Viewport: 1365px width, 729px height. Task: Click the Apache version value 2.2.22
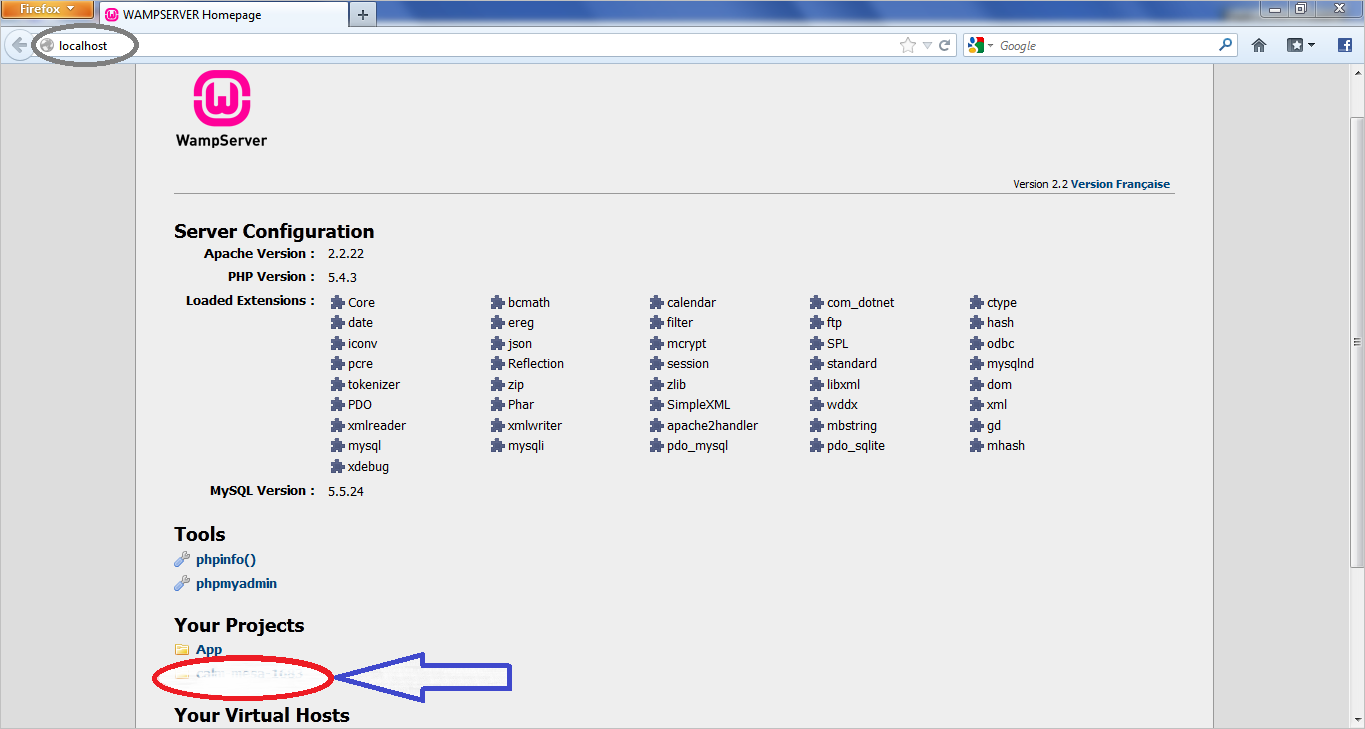346,254
